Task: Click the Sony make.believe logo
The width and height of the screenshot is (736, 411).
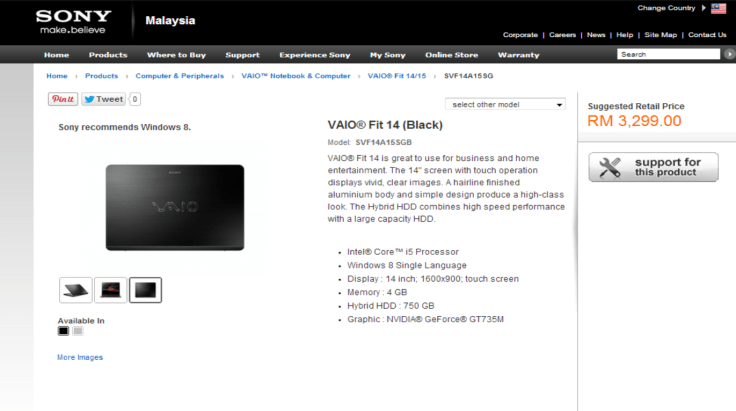Action: point(74,22)
